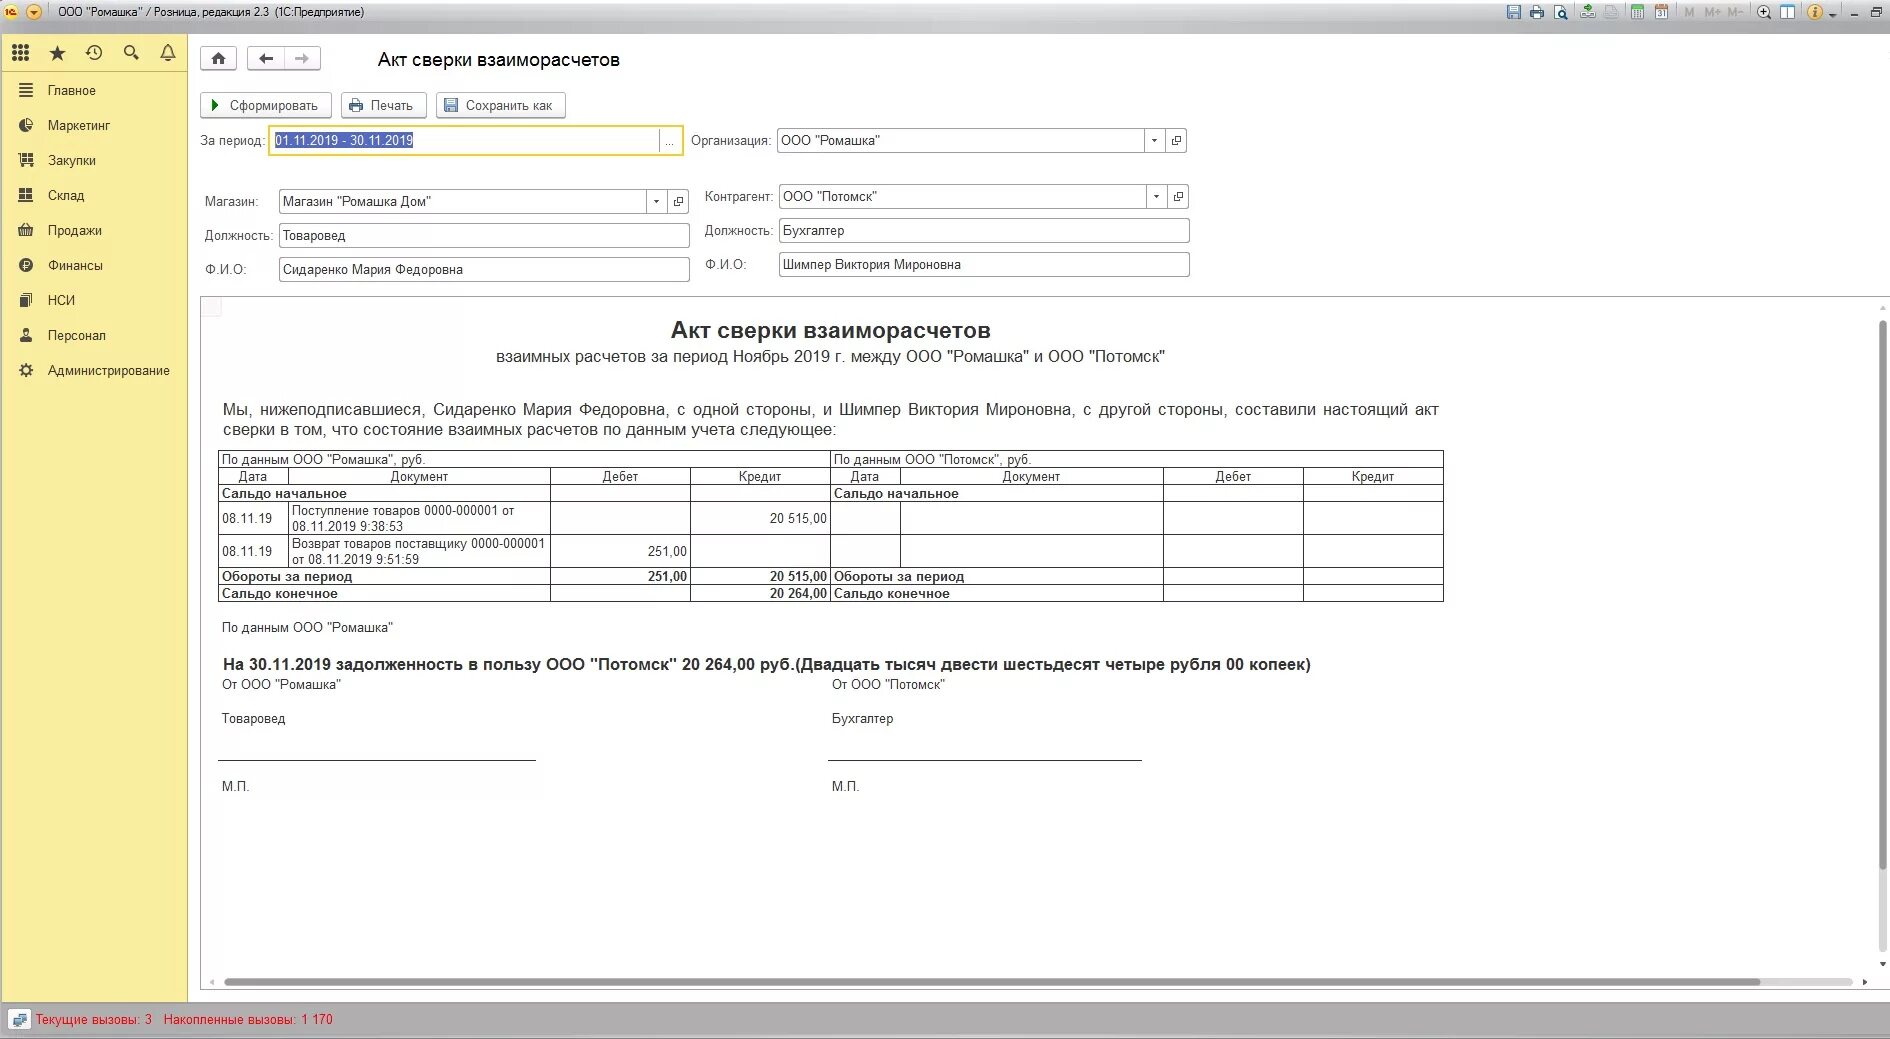Click Текущие вызовы status text

pos(94,1020)
